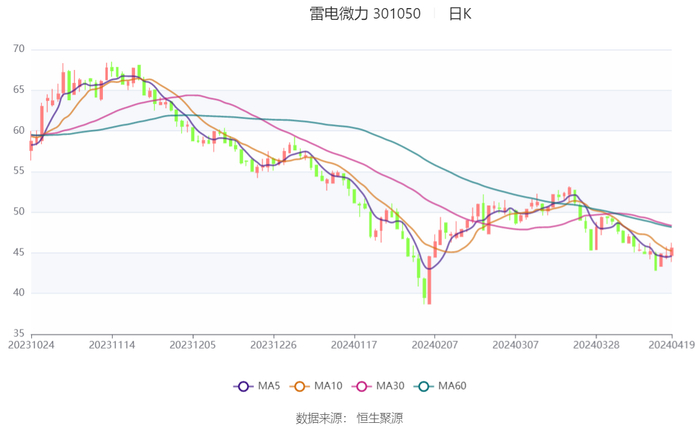Click the pink MA30 legend circle marker
The image size is (700, 426).
[358, 386]
